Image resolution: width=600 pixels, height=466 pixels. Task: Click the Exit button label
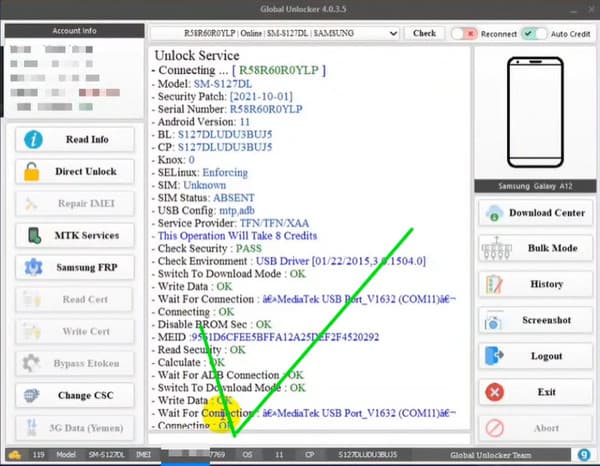coord(546,392)
